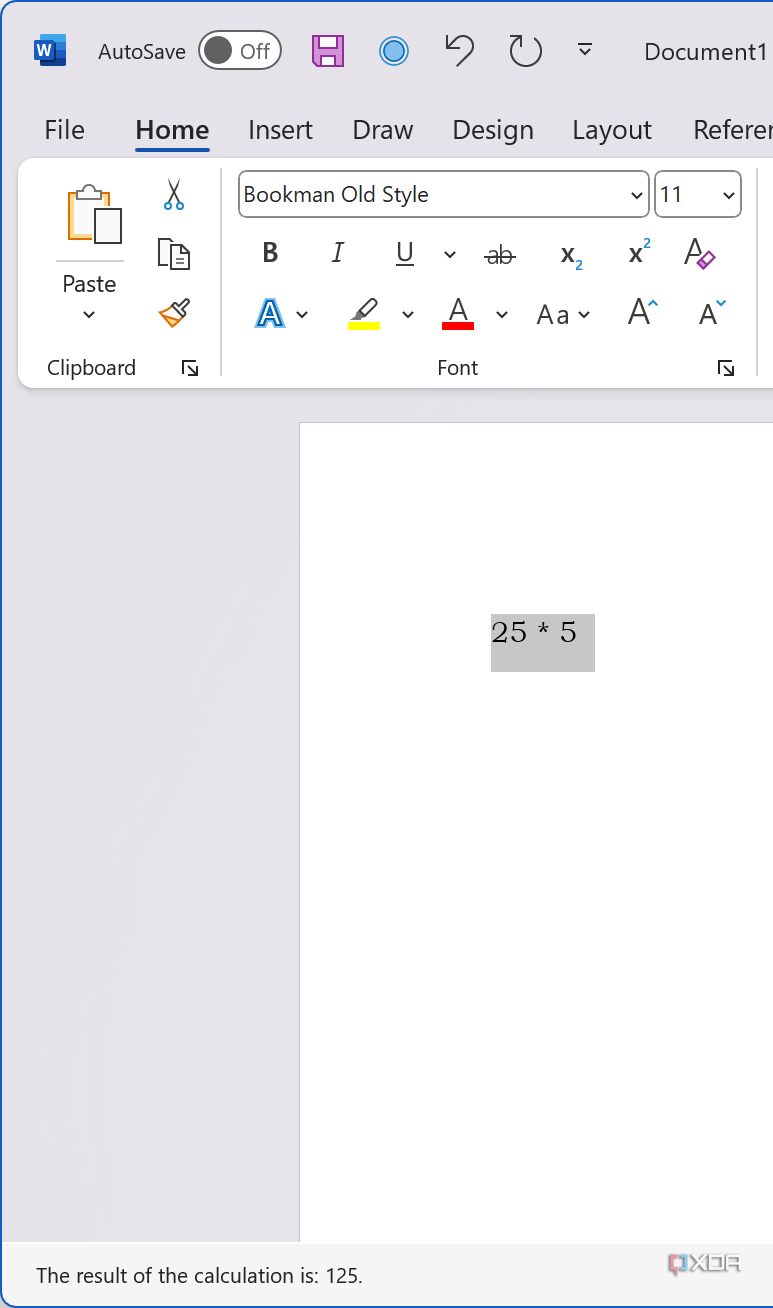Click the Word application icon
Screen dimensions: 773x1308
49,50
